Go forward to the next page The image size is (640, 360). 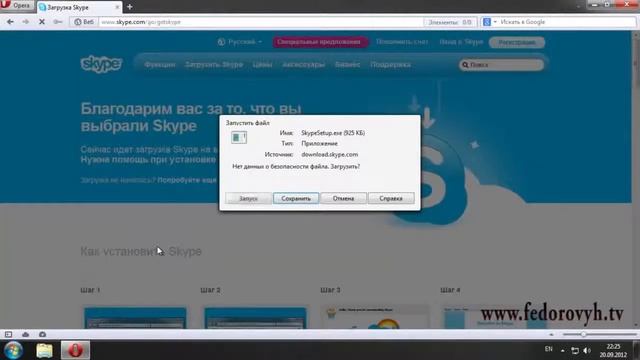pyautogui.click(x=26, y=22)
